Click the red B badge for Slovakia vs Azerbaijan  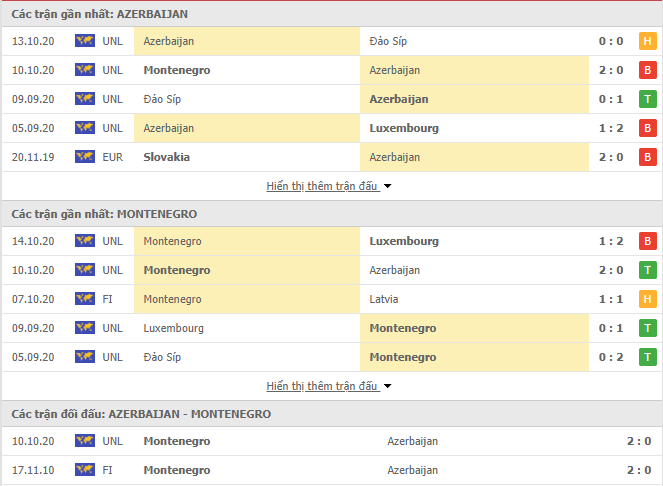click(647, 157)
